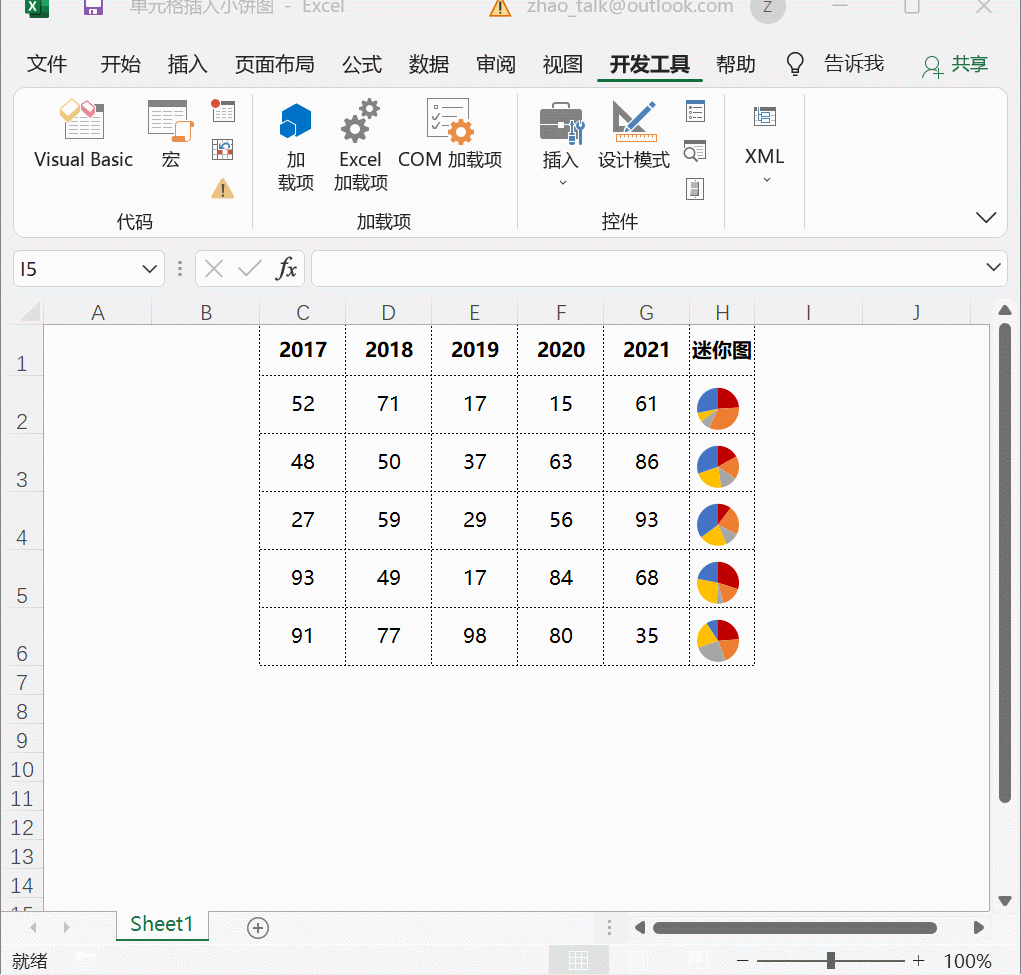This screenshot has width=1021, height=975.
Task: Open control Properties icon
Action: pyautogui.click(x=695, y=111)
